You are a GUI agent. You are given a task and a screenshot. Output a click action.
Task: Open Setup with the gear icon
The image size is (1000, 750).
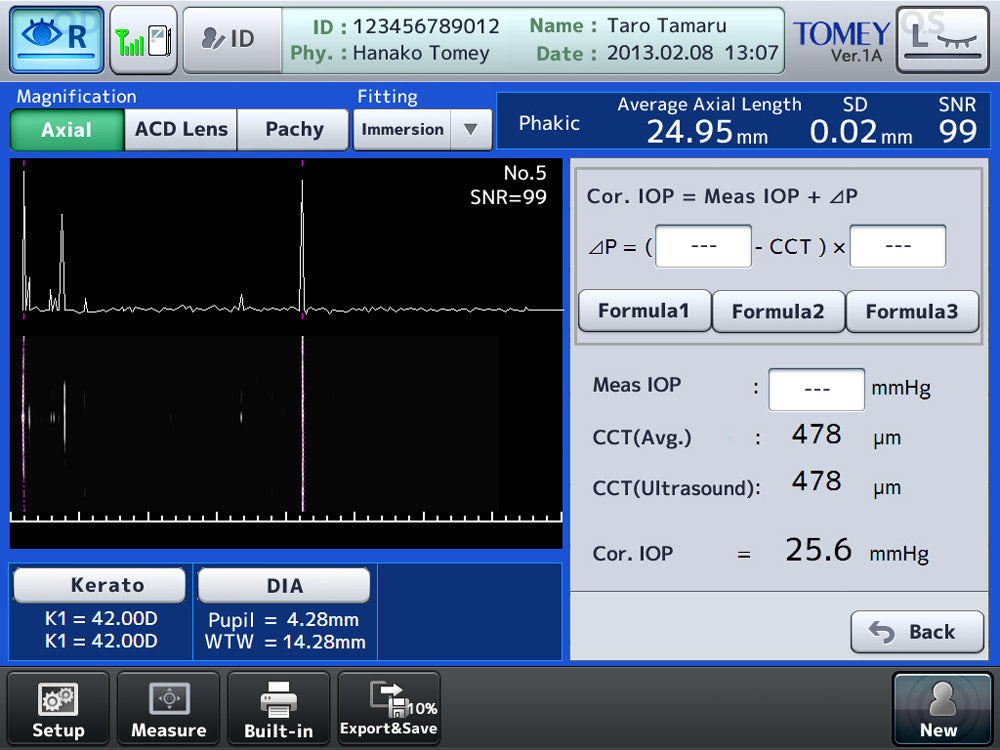58,708
